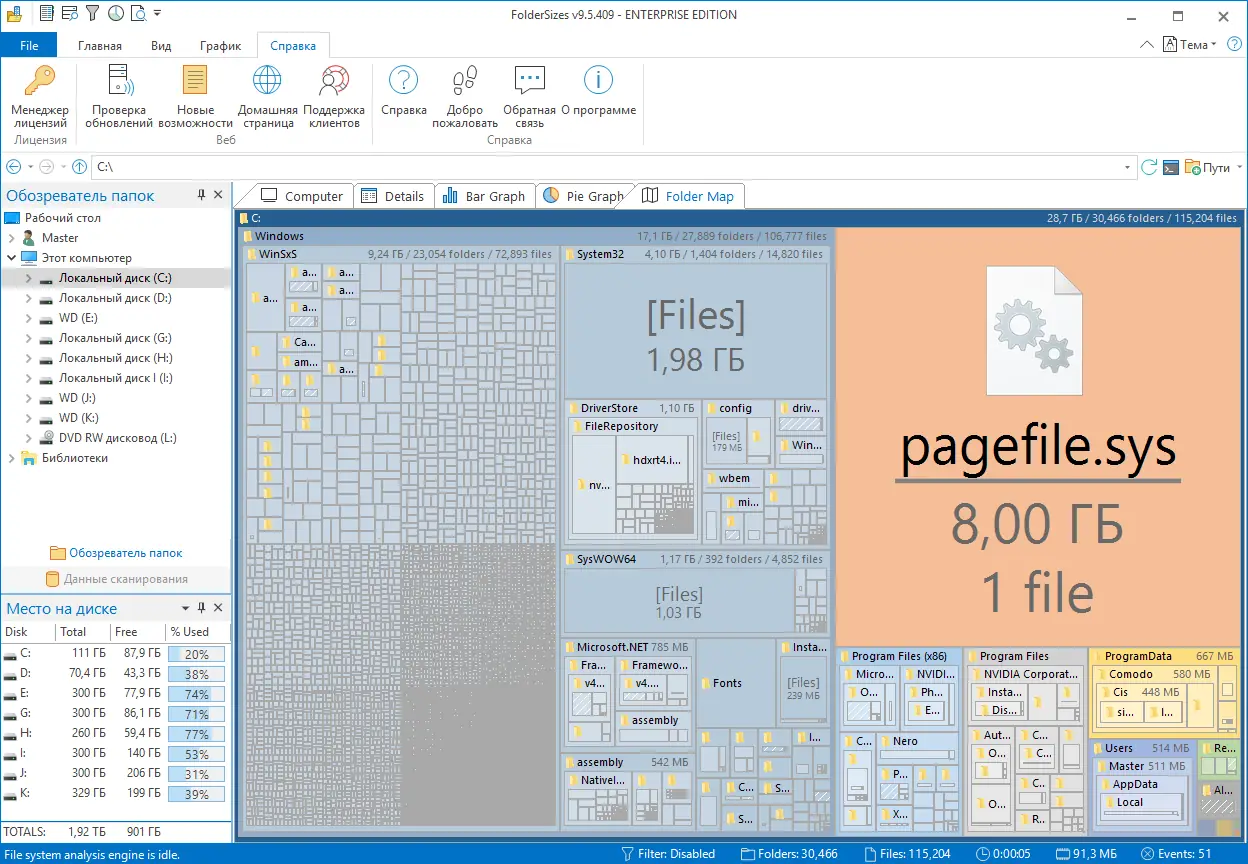Open the Пути dropdown arrow
This screenshot has height=864, width=1248.
[1240, 167]
